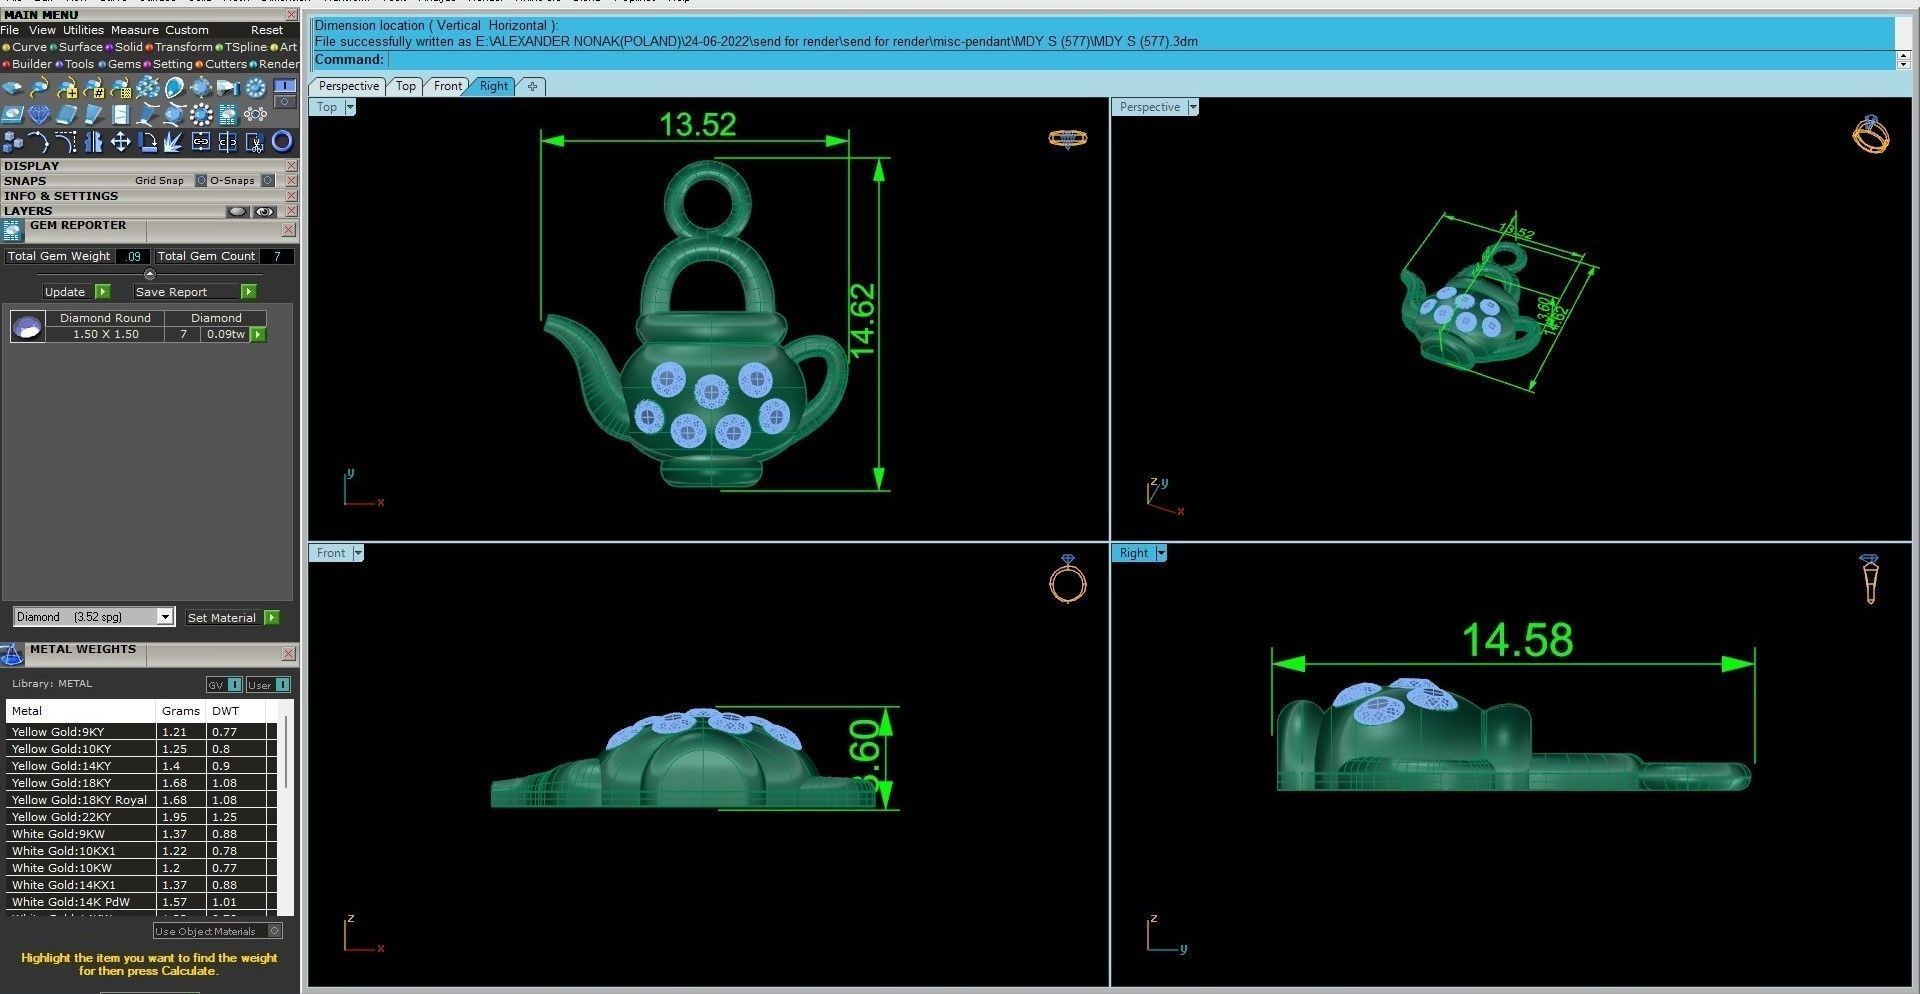
Task: Select the explode burst tool icon
Action: pyautogui.click(x=174, y=142)
